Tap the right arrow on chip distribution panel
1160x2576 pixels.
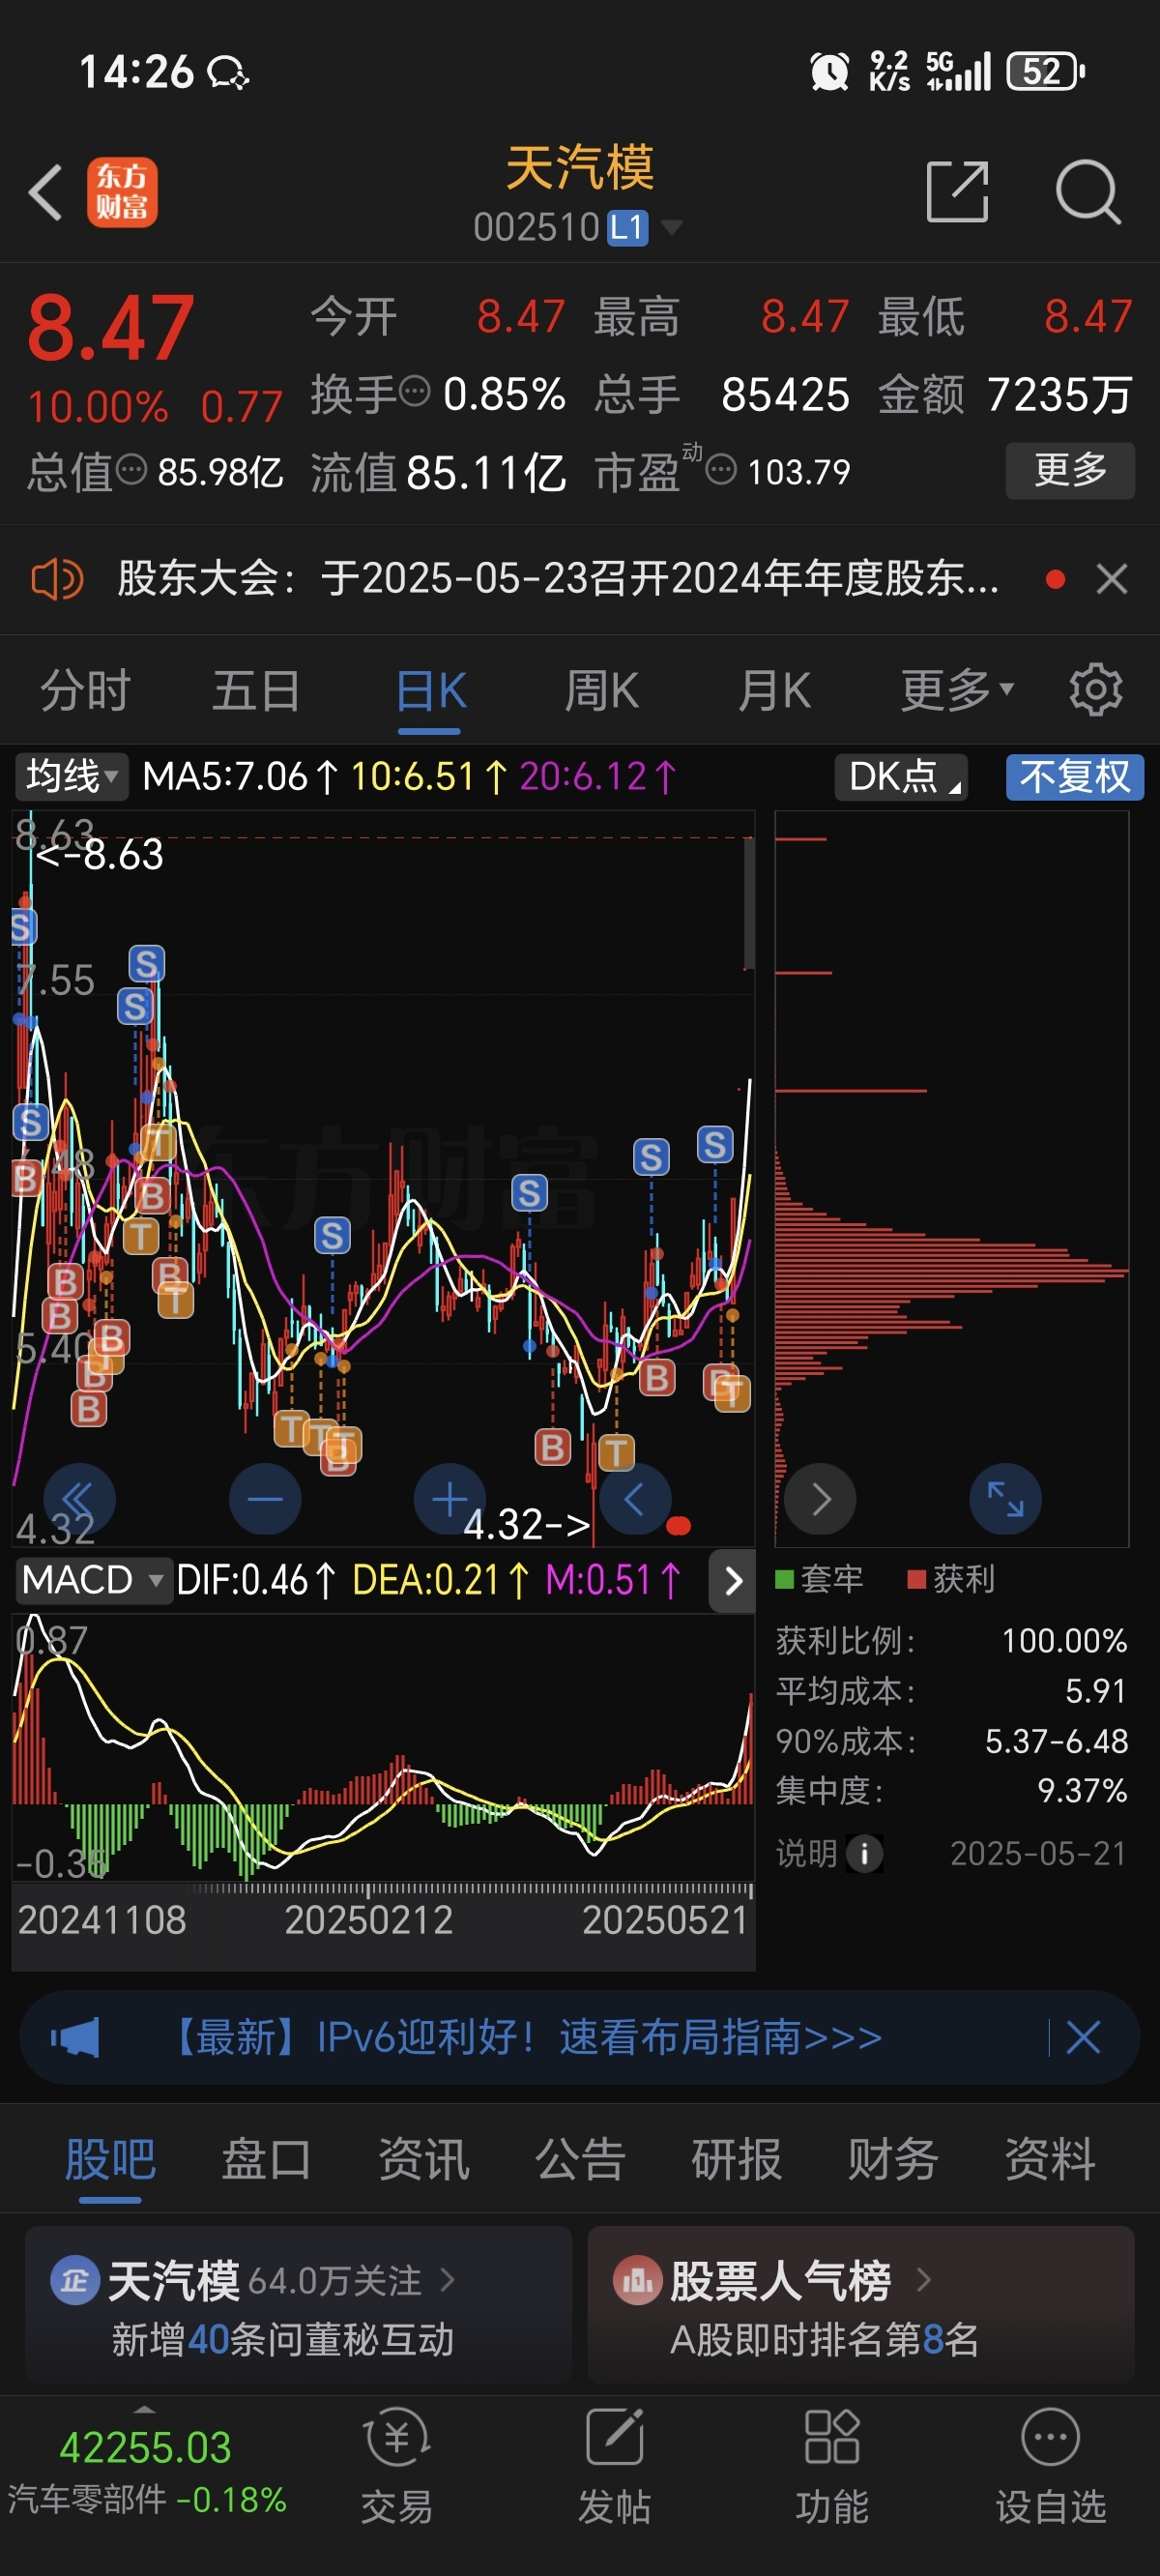point(820,1499)
